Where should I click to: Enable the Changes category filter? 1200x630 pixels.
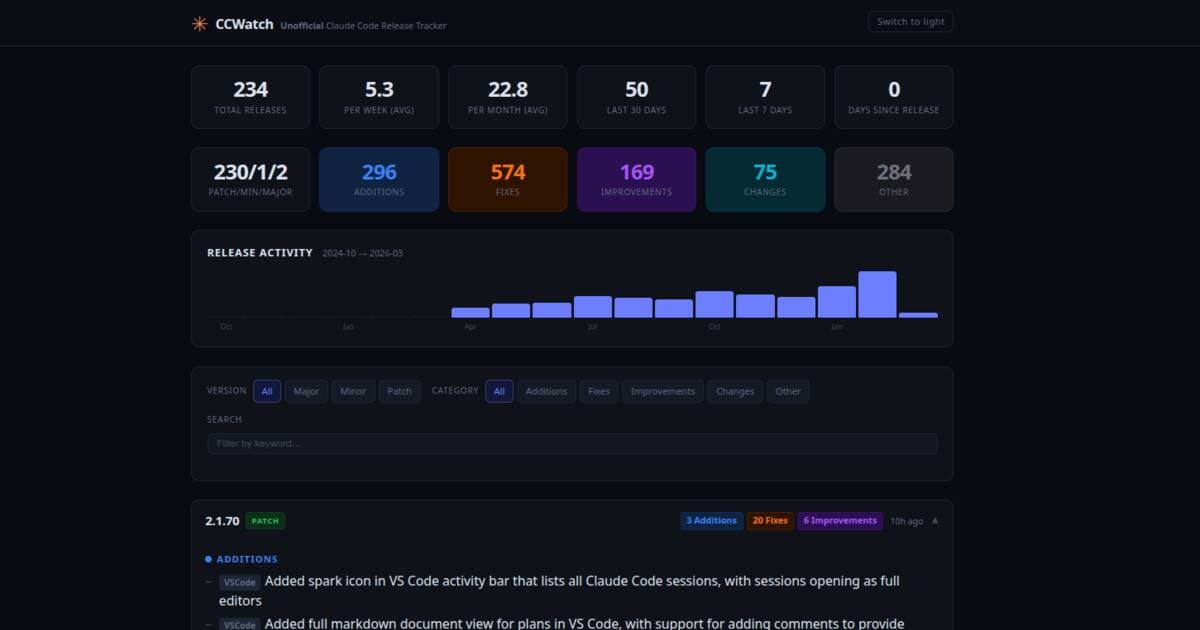point(735,391)
